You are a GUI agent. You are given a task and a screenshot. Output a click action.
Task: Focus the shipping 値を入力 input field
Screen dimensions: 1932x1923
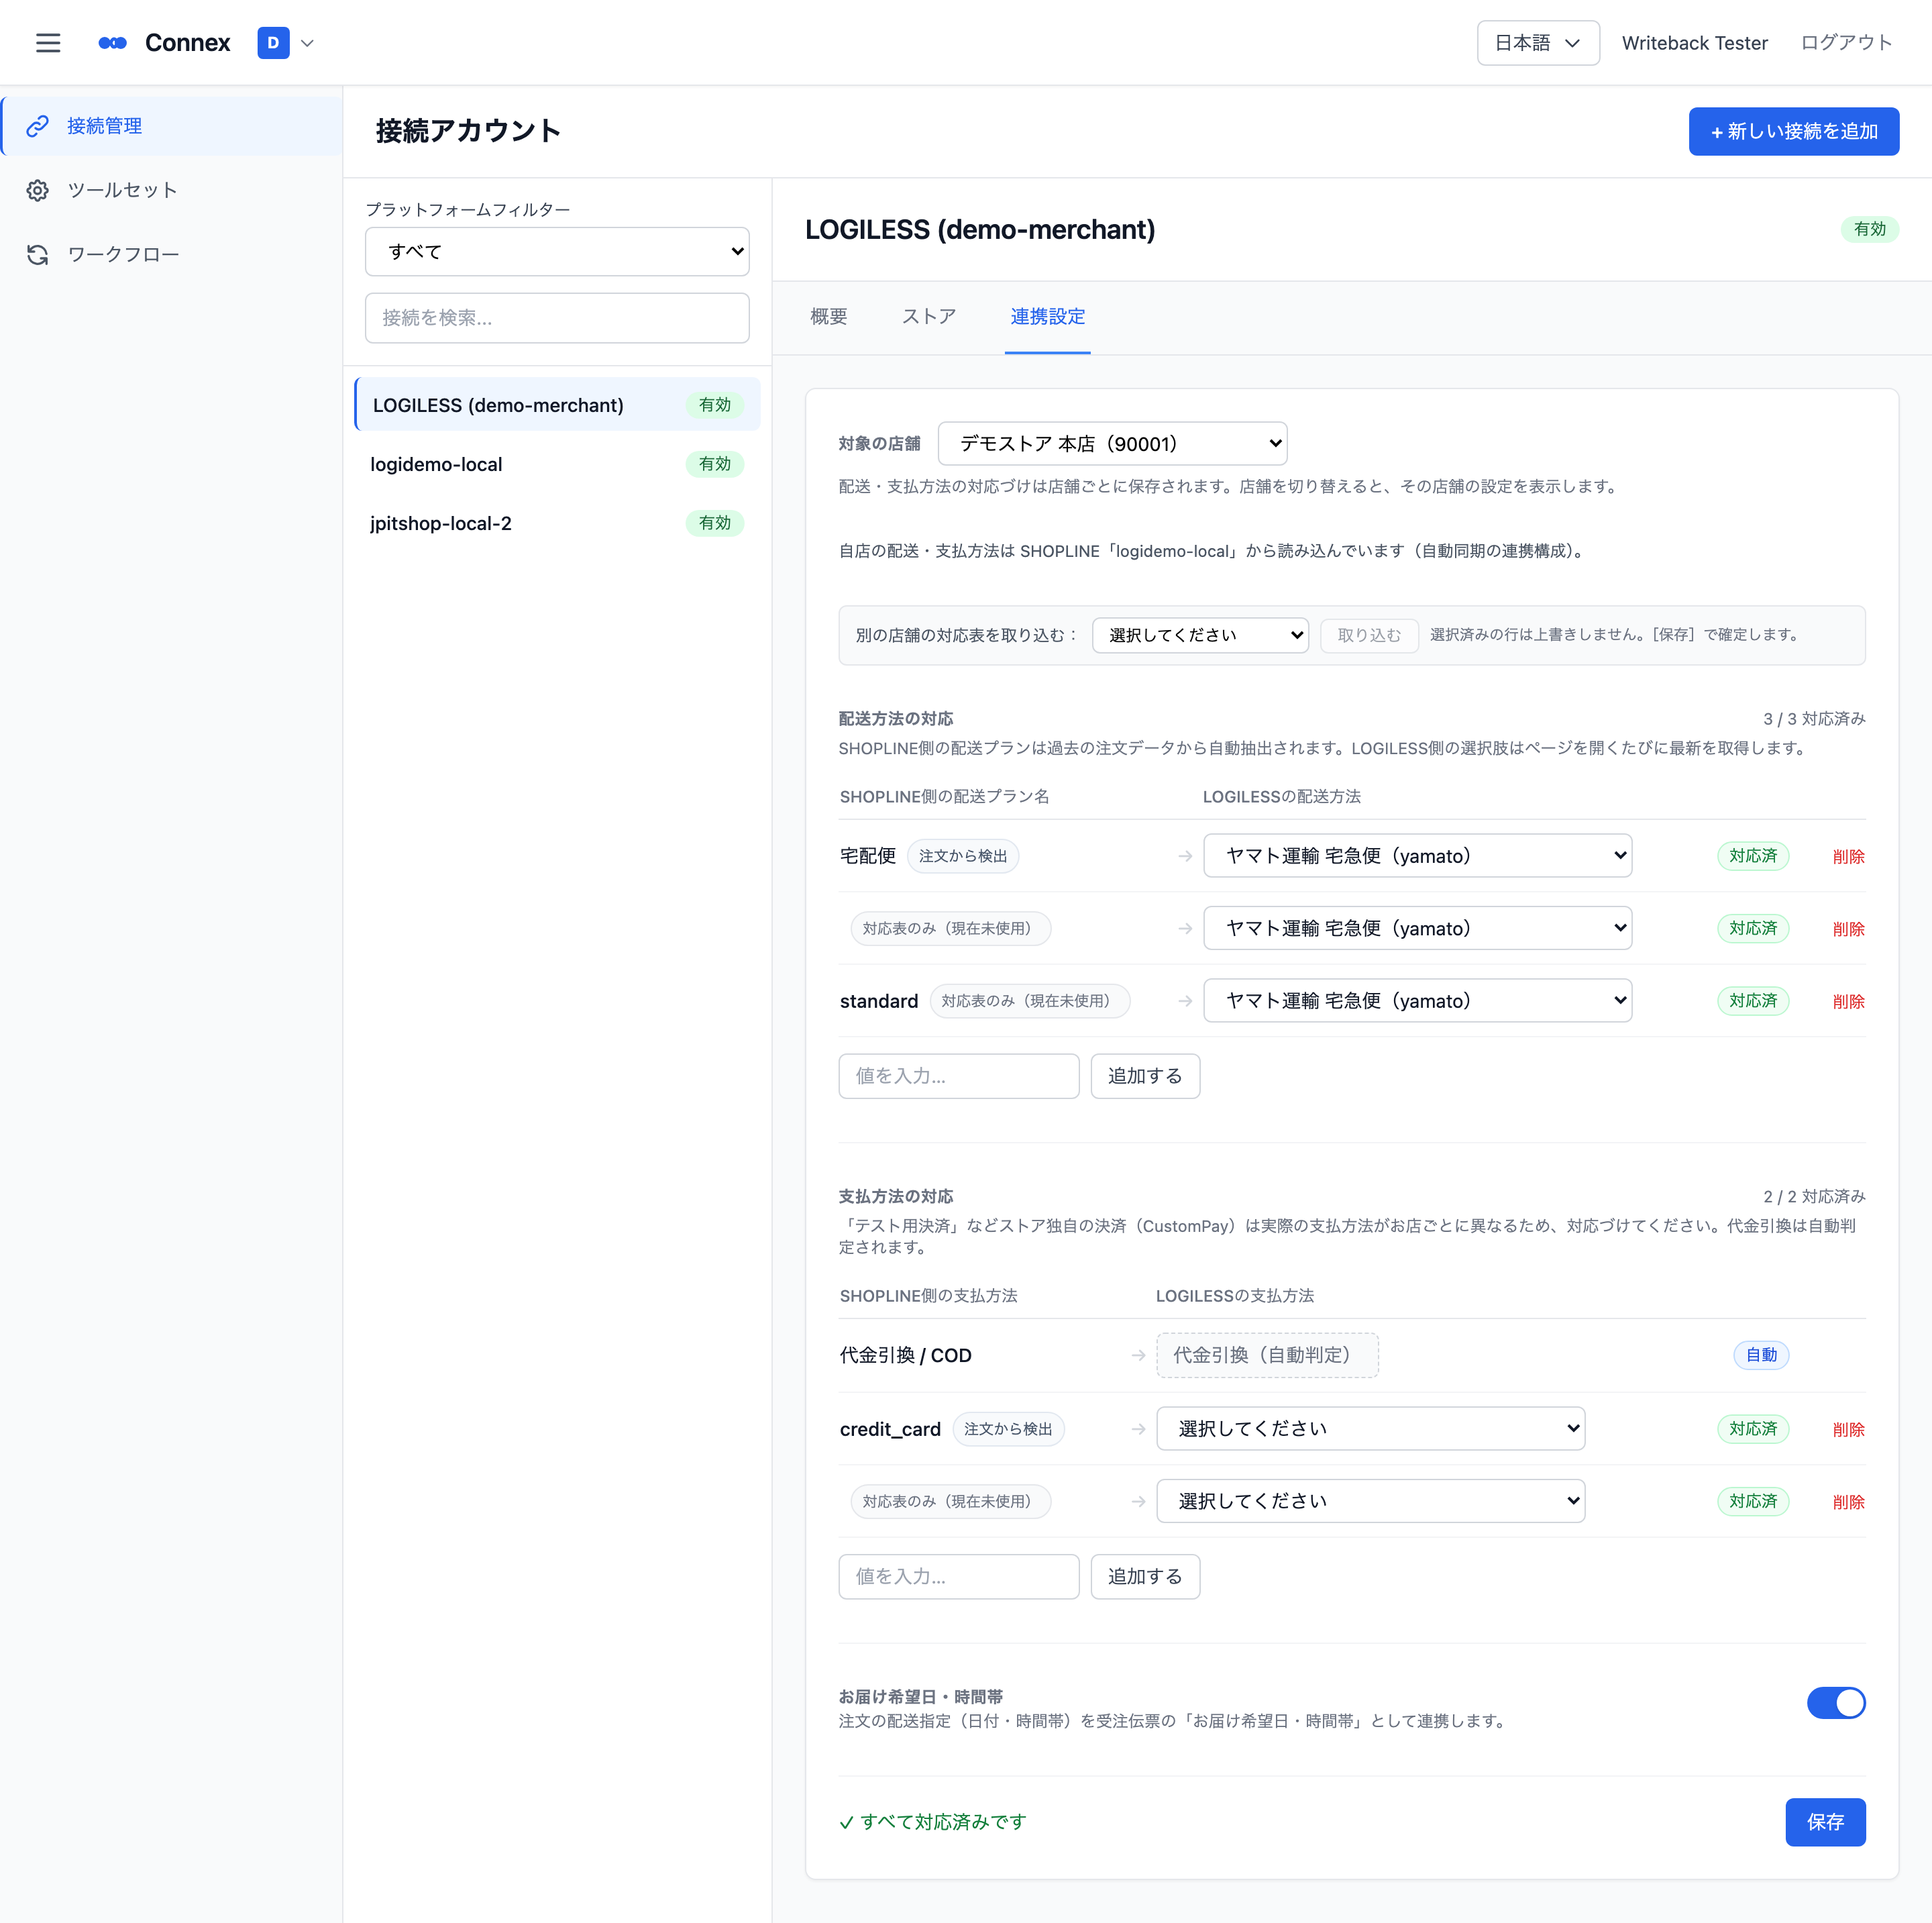coord(958,1076)
